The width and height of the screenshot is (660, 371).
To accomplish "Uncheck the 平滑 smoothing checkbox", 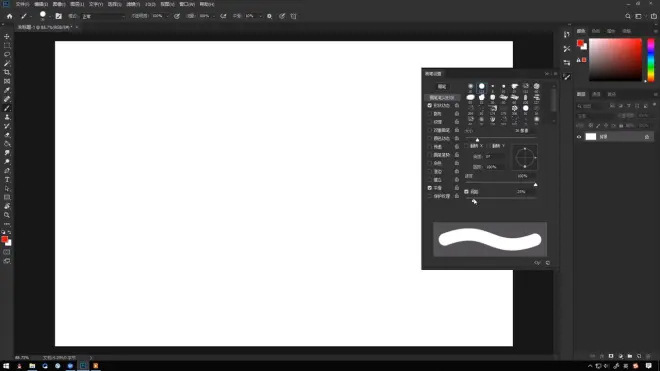I will coord(430,188).
